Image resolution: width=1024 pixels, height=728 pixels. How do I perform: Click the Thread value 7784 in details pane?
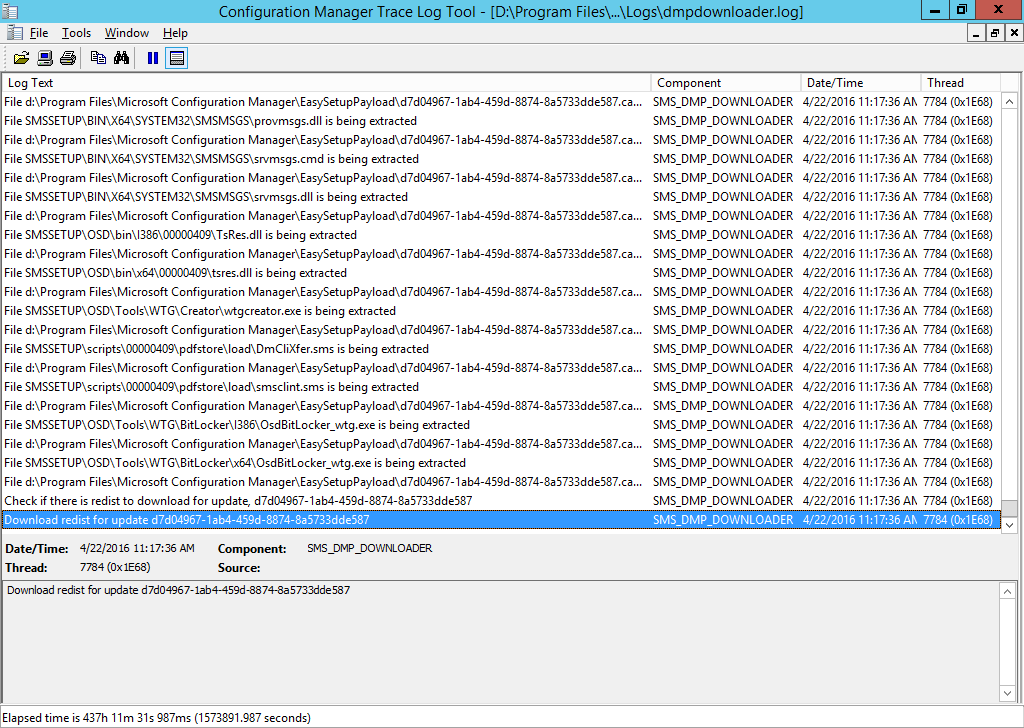(115, 567)
